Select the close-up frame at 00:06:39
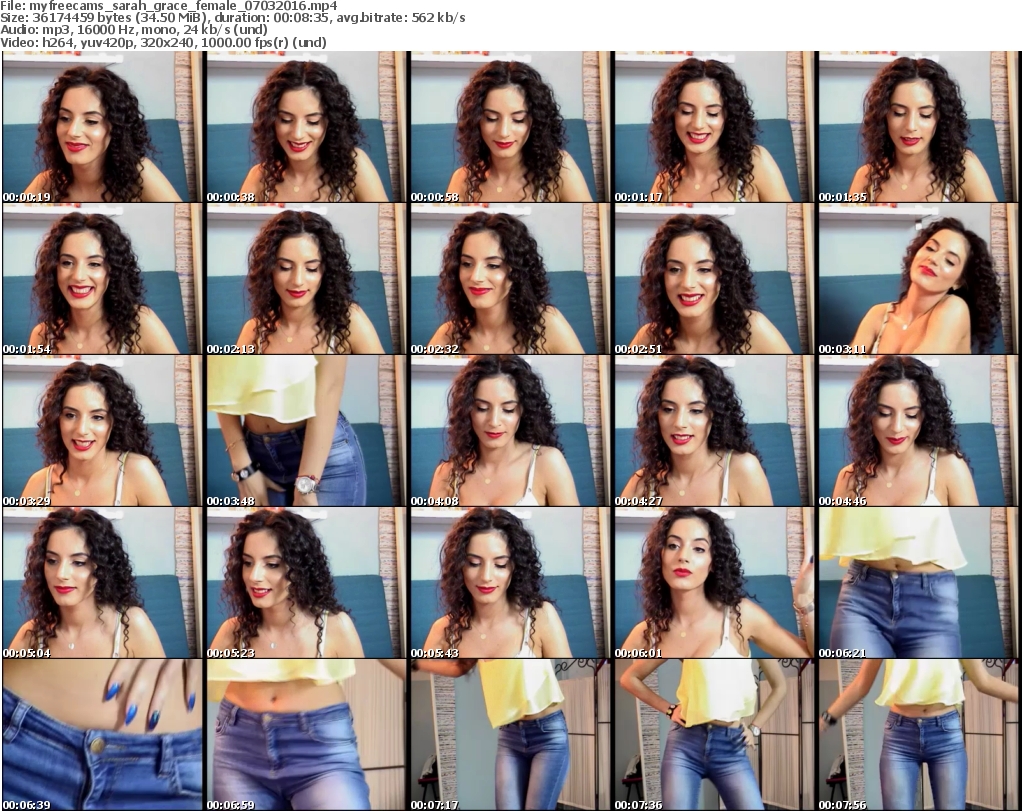This screenshot has width=1024, height=811. (102, 735)
